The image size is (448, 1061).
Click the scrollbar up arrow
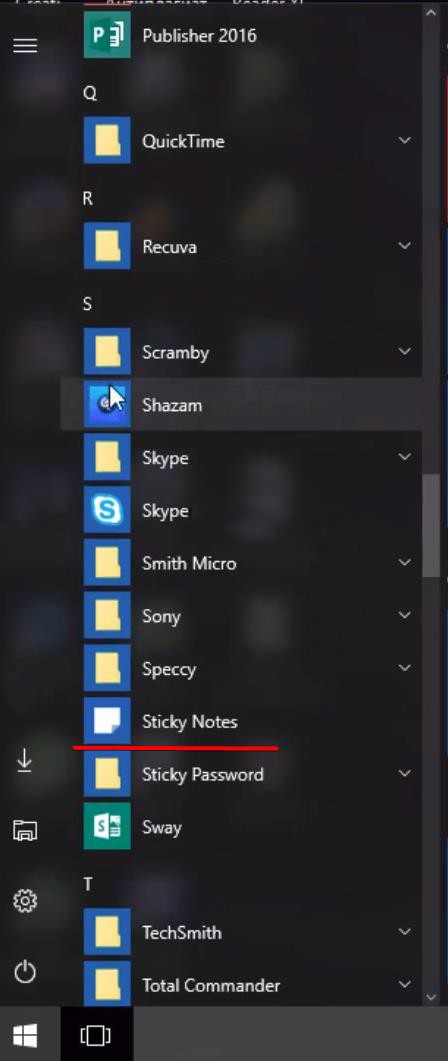tap(431, 12)
